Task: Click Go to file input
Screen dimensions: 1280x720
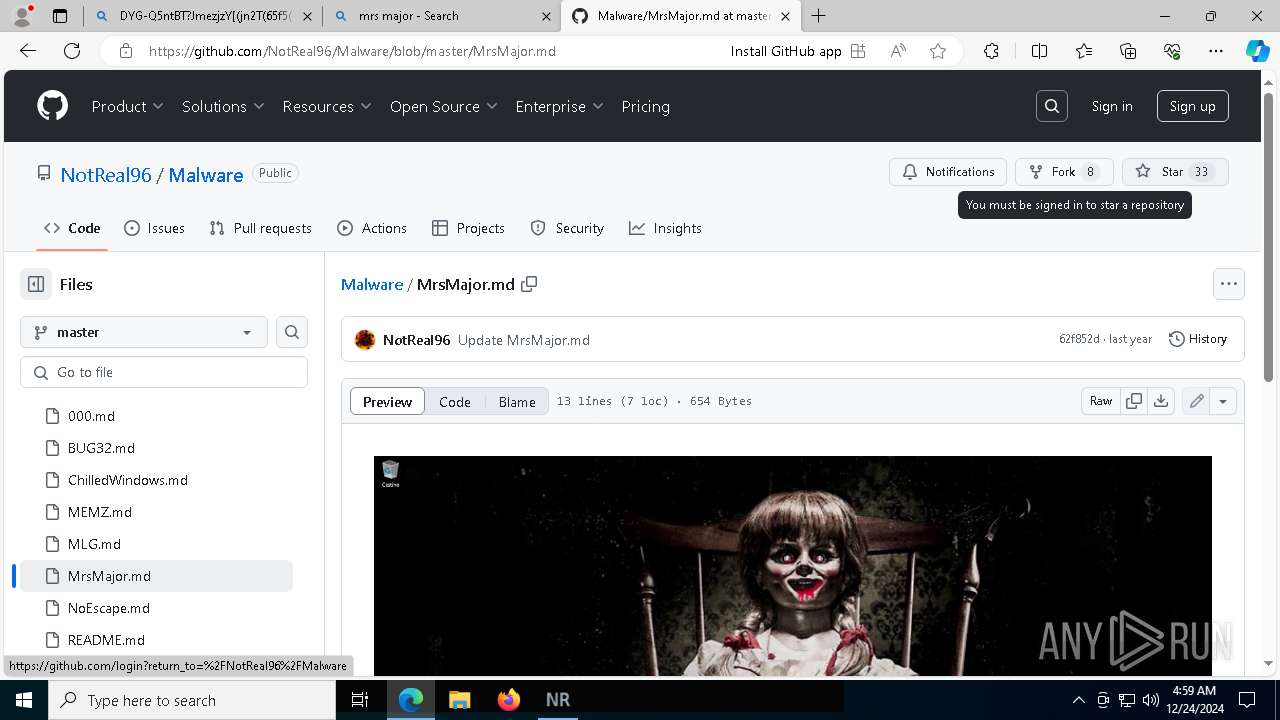Action: point(164,372)
